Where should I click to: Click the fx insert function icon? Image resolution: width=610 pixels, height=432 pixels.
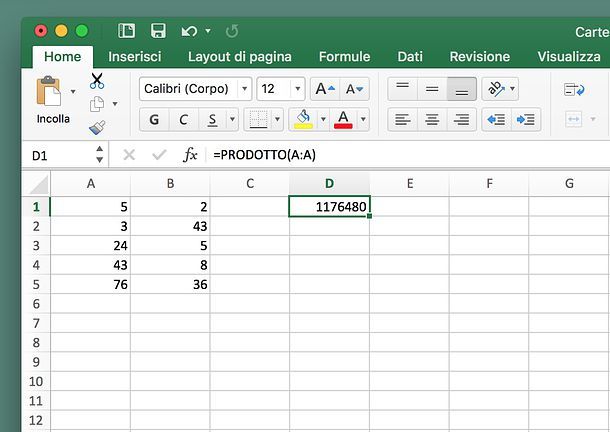(190, 155)
